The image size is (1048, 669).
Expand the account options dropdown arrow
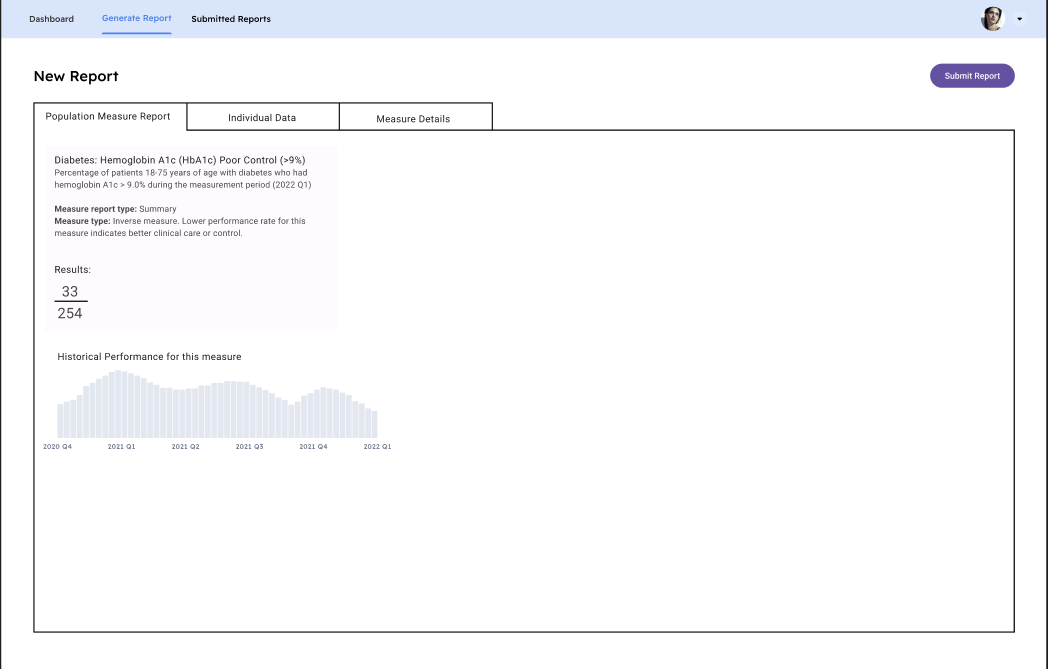click(x=1020, y=19)
